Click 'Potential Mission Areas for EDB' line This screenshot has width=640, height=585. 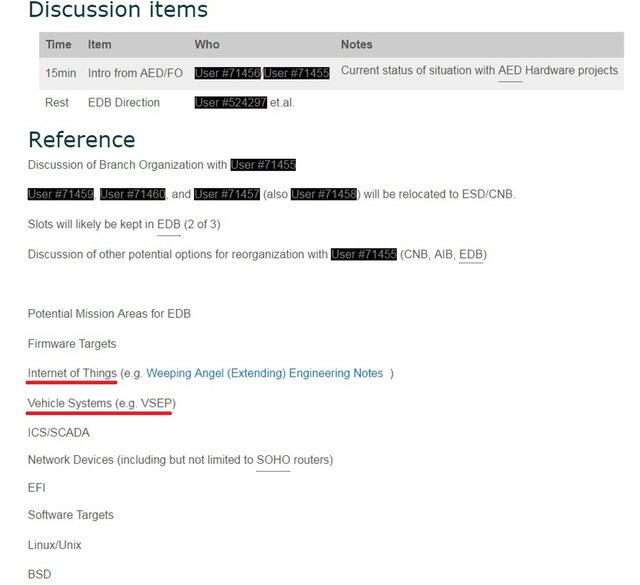tap(109, 314)
